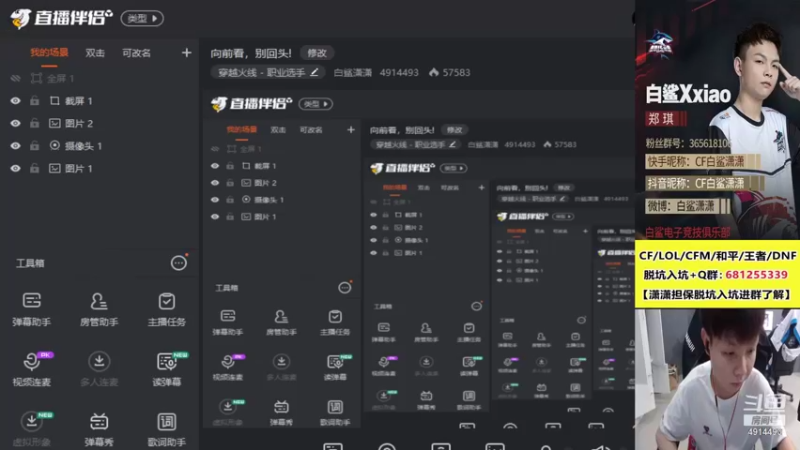Switch to the 可改名 scene tab
800x450 pixels.
coord(136,53)
